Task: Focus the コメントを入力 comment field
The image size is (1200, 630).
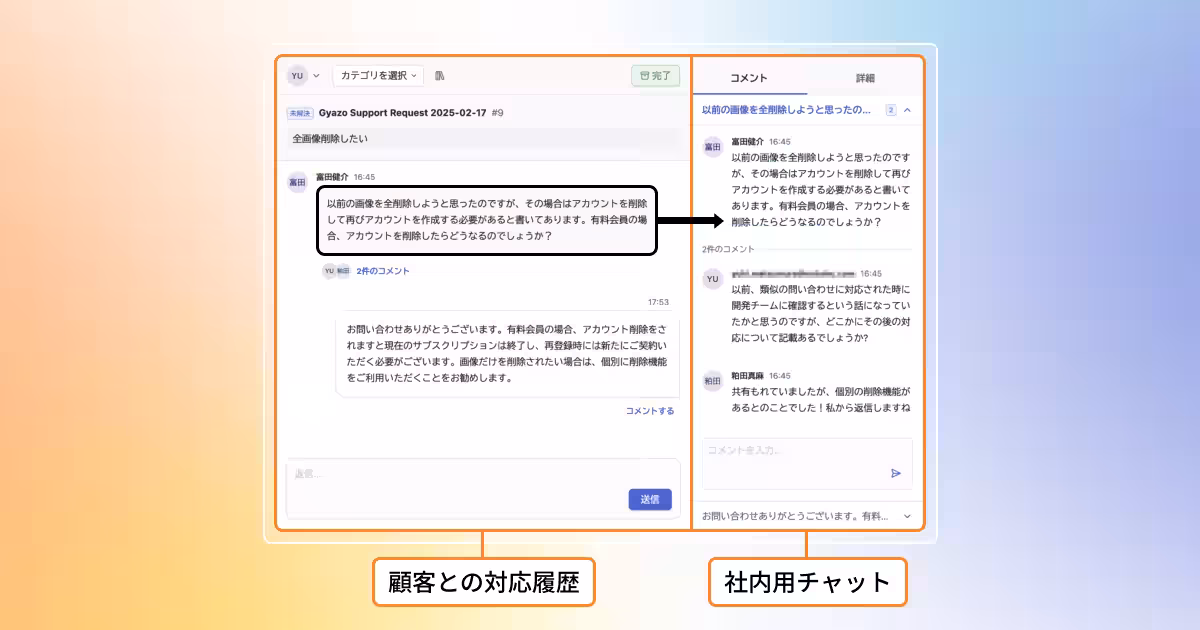Action: pyautogui.click(x=790, y=451)
